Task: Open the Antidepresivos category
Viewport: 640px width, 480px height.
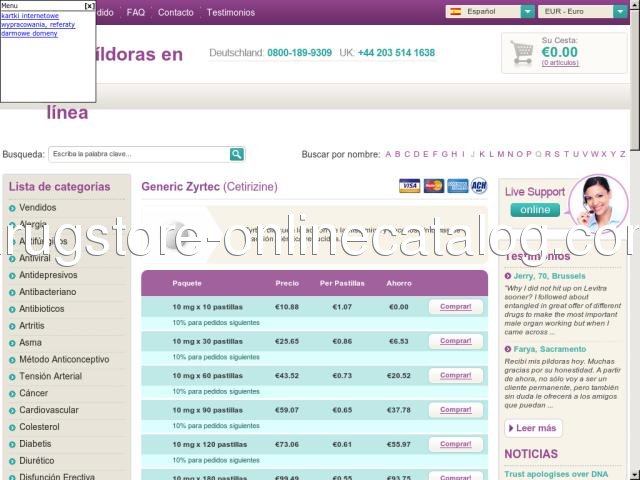Action: pyautogui.click(x=48, y=275)
